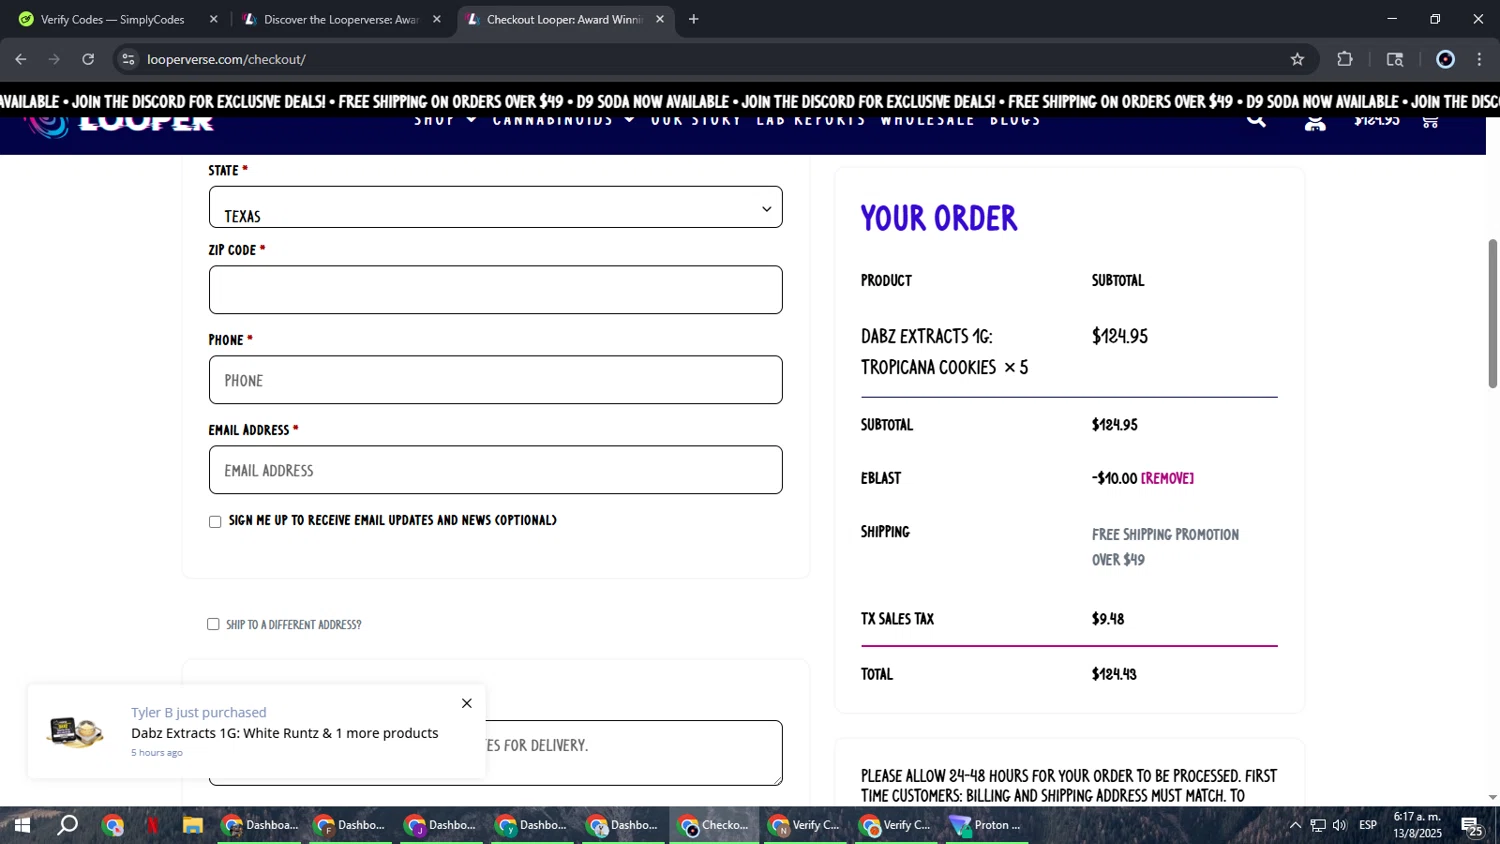The width and height of the screenshot is (1500, 844).
Task: Bookmark this page with the star icon
Action: tap(1297, 59)
